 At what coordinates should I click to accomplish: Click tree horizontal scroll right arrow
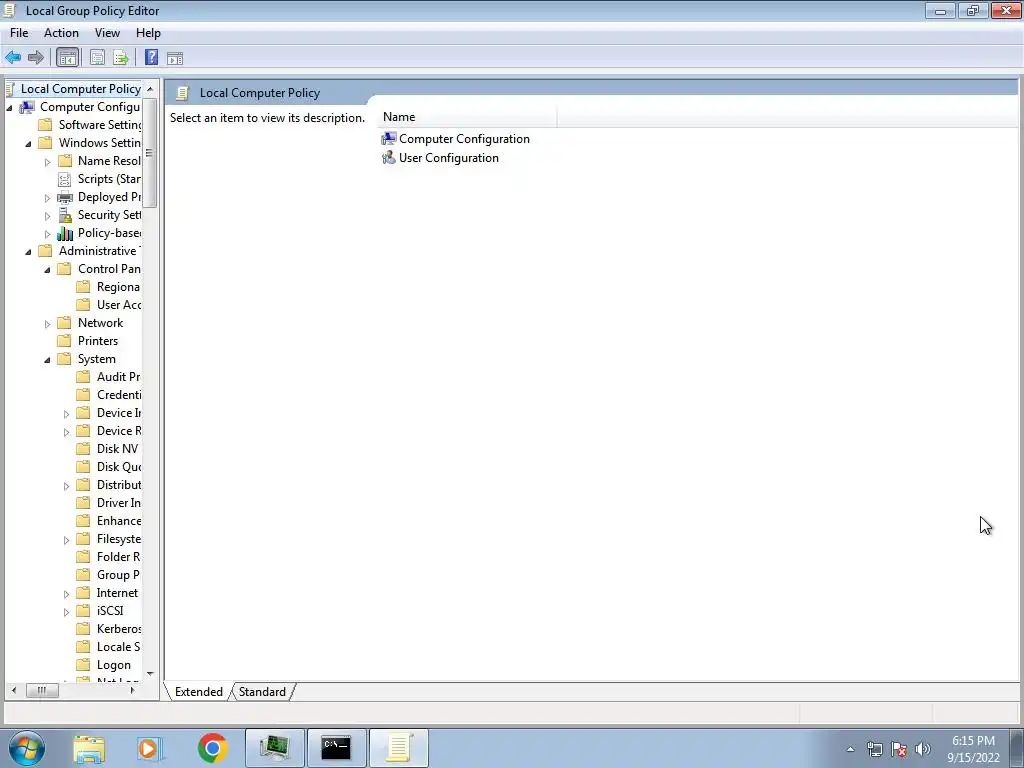[x=133, y=690]
